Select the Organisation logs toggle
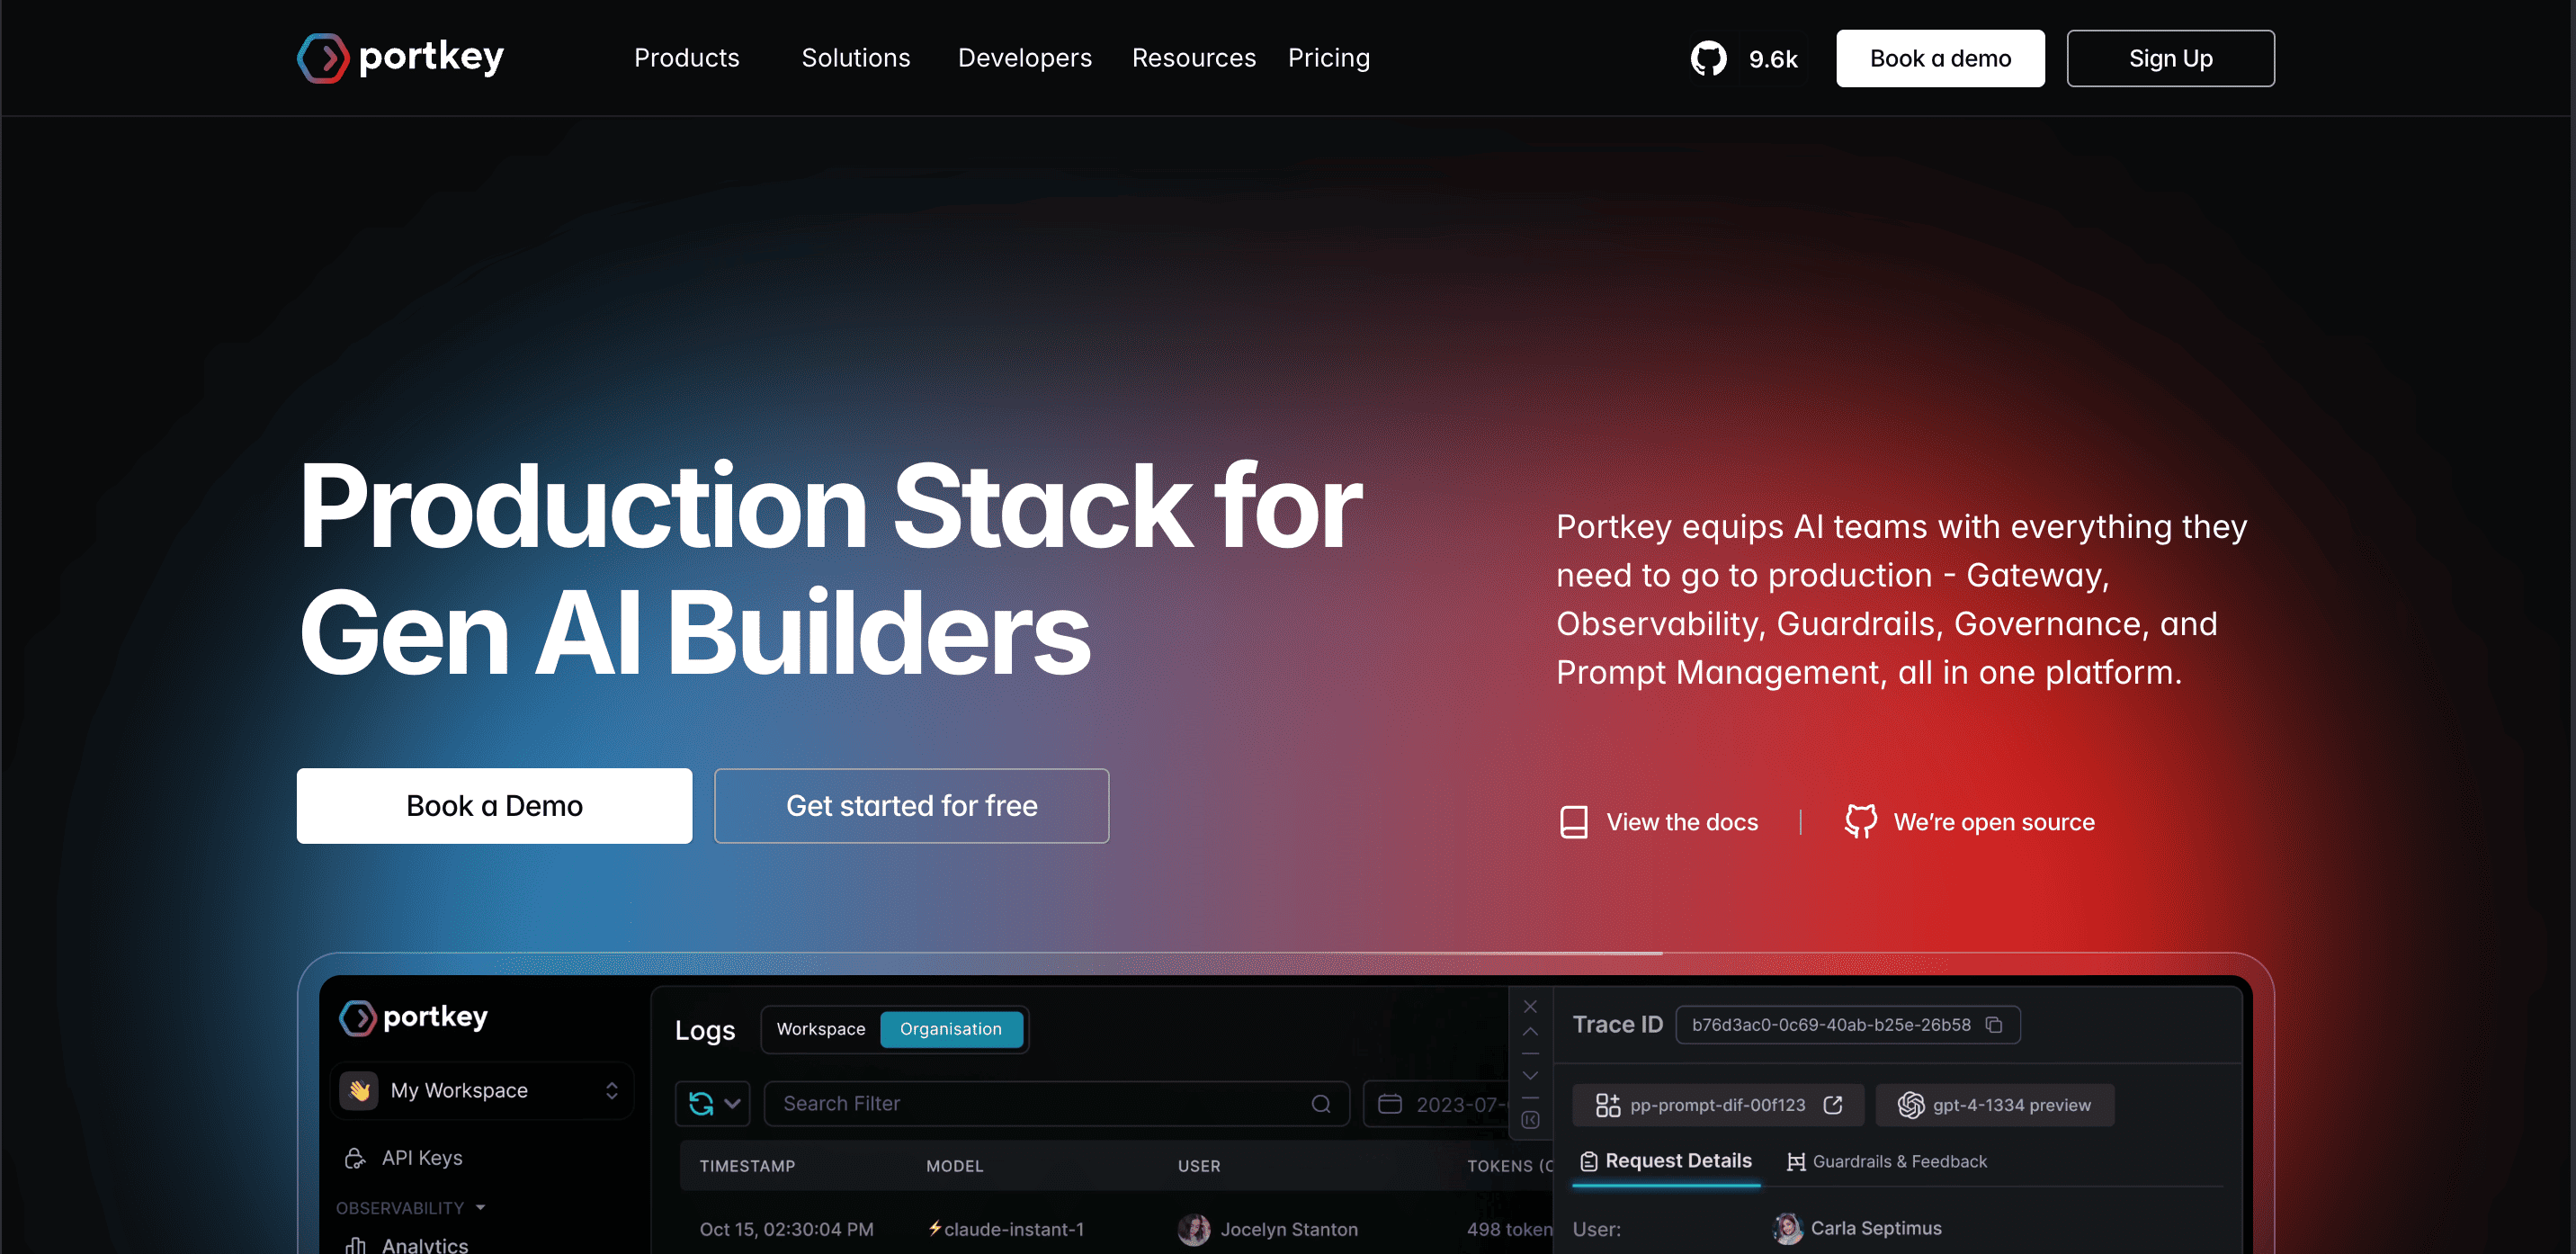 click(950, 1028)
